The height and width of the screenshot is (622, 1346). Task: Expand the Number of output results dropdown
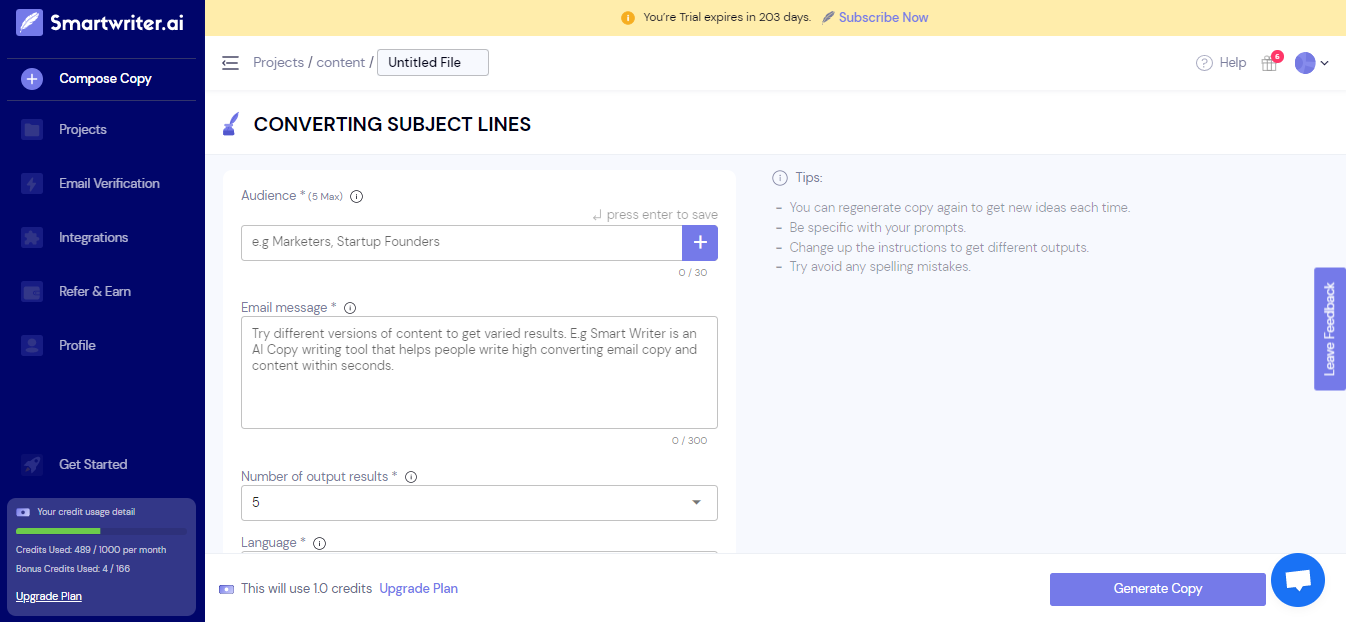[x=479, y=502]
